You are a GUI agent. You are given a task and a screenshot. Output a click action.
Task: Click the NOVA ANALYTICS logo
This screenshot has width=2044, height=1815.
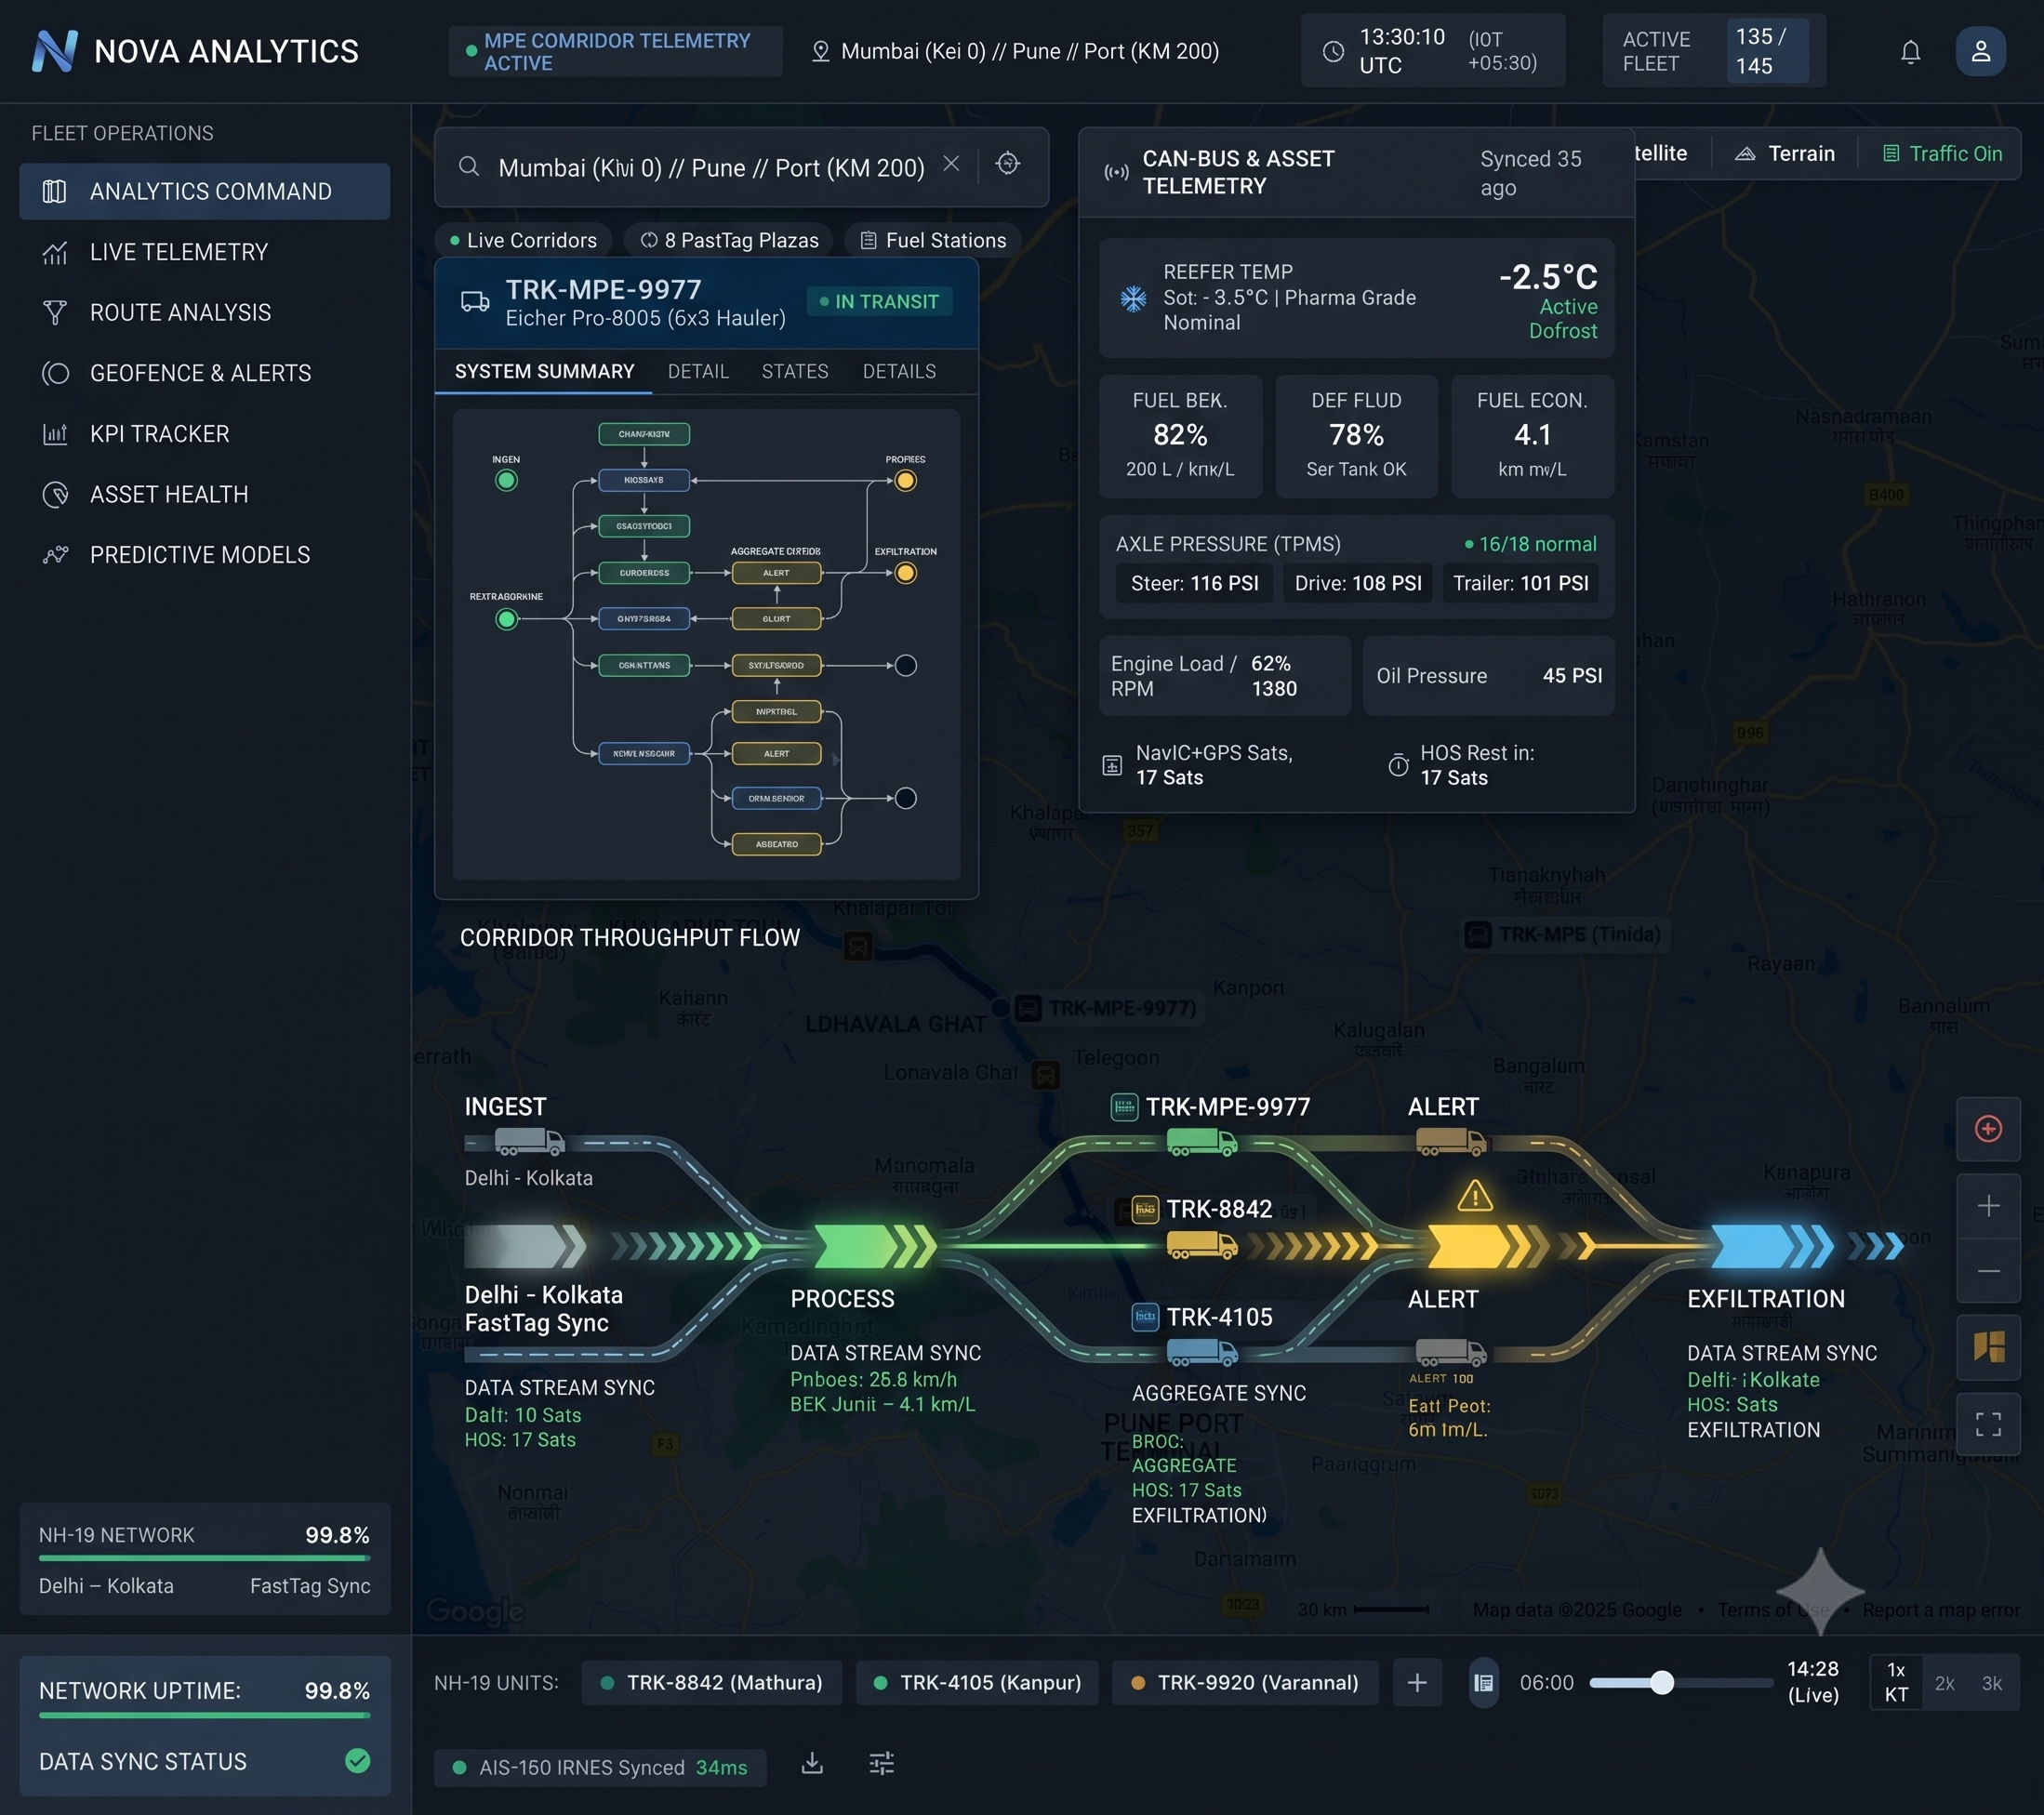coord(195,51)
